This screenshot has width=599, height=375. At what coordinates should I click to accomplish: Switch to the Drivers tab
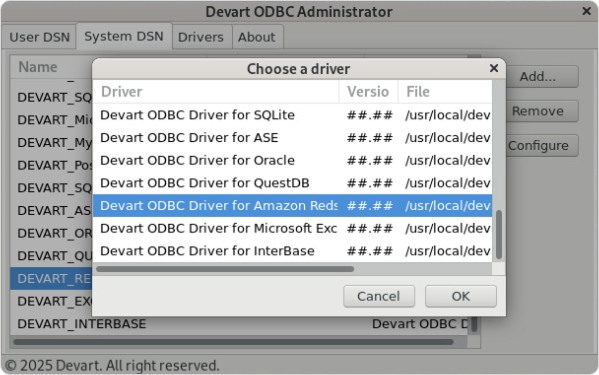point(201,37)
